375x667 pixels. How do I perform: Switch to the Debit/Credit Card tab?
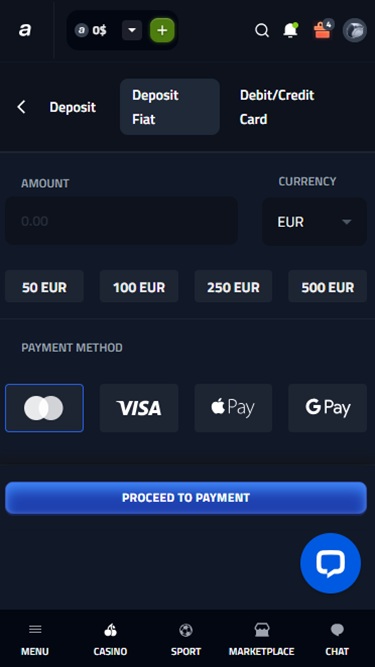[x=277, y=107]
